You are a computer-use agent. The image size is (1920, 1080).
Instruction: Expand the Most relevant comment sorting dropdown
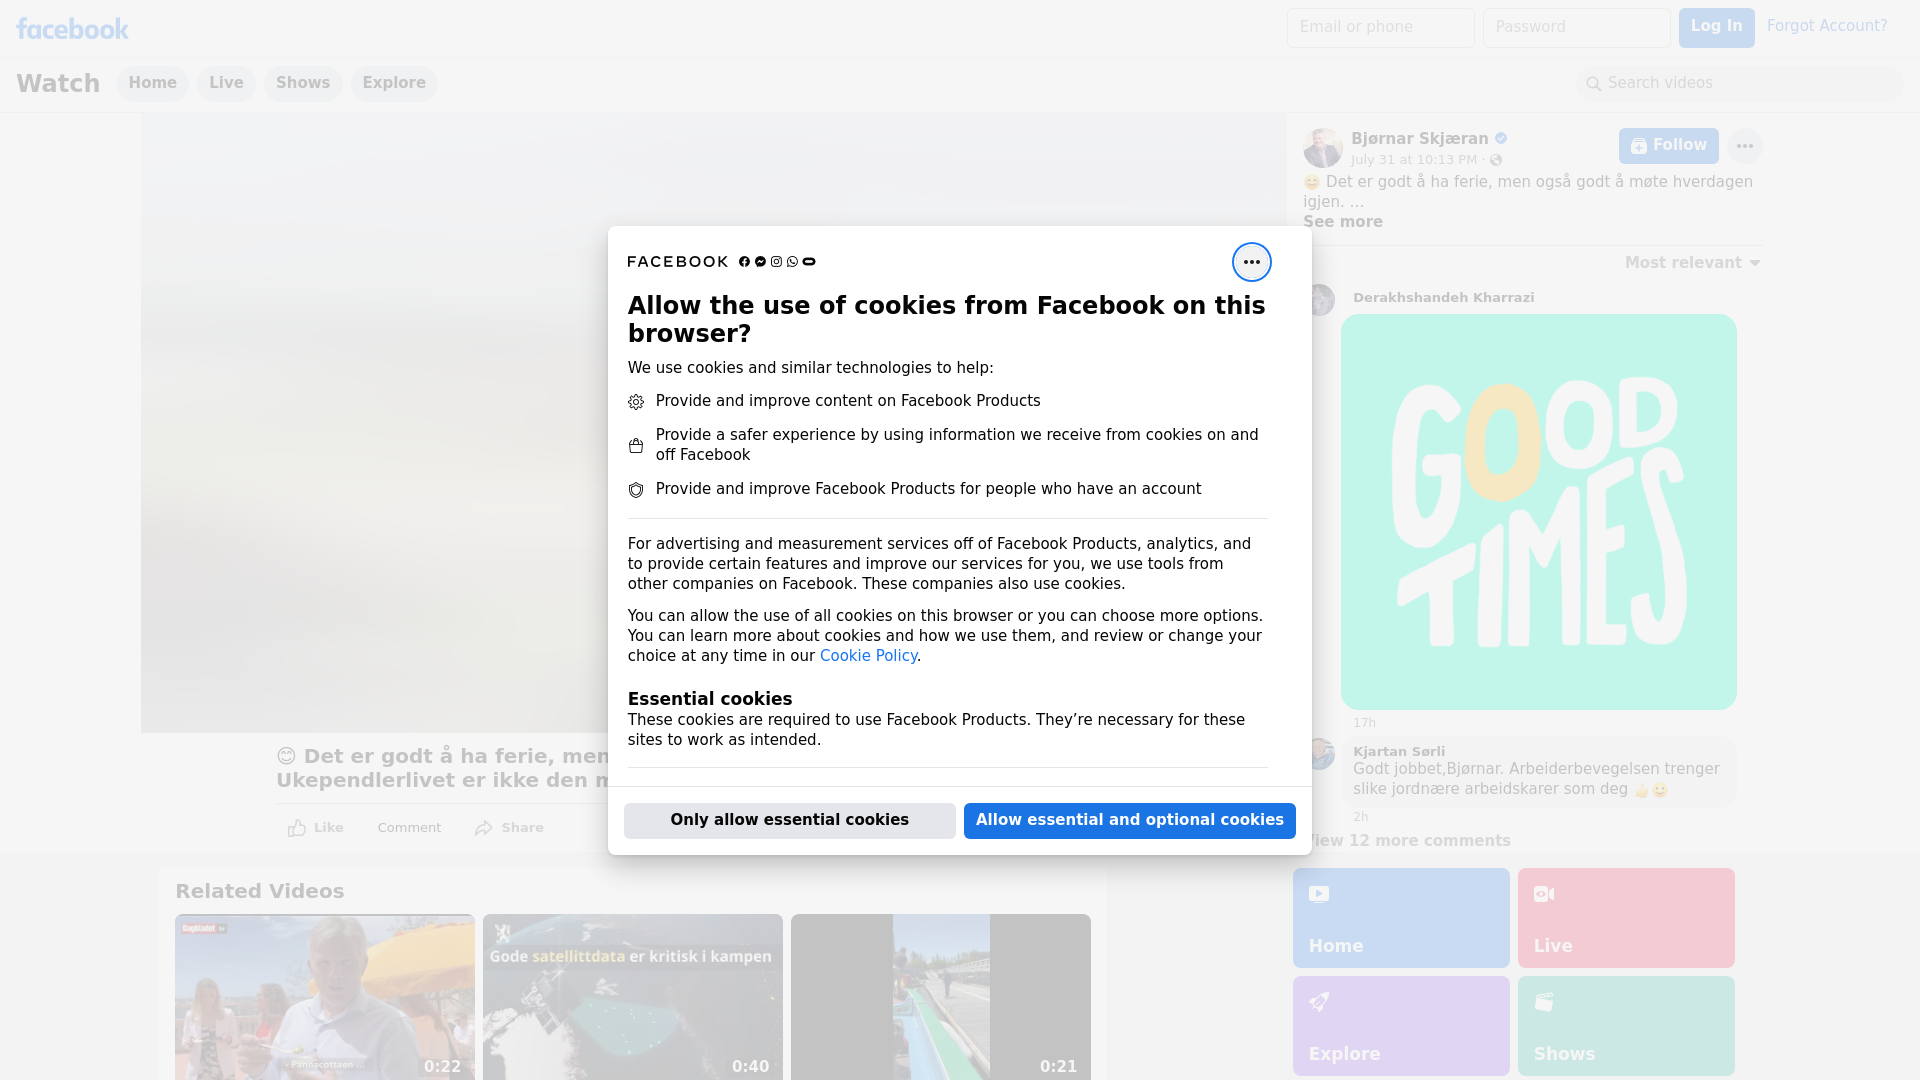(x=1692, y=263)
